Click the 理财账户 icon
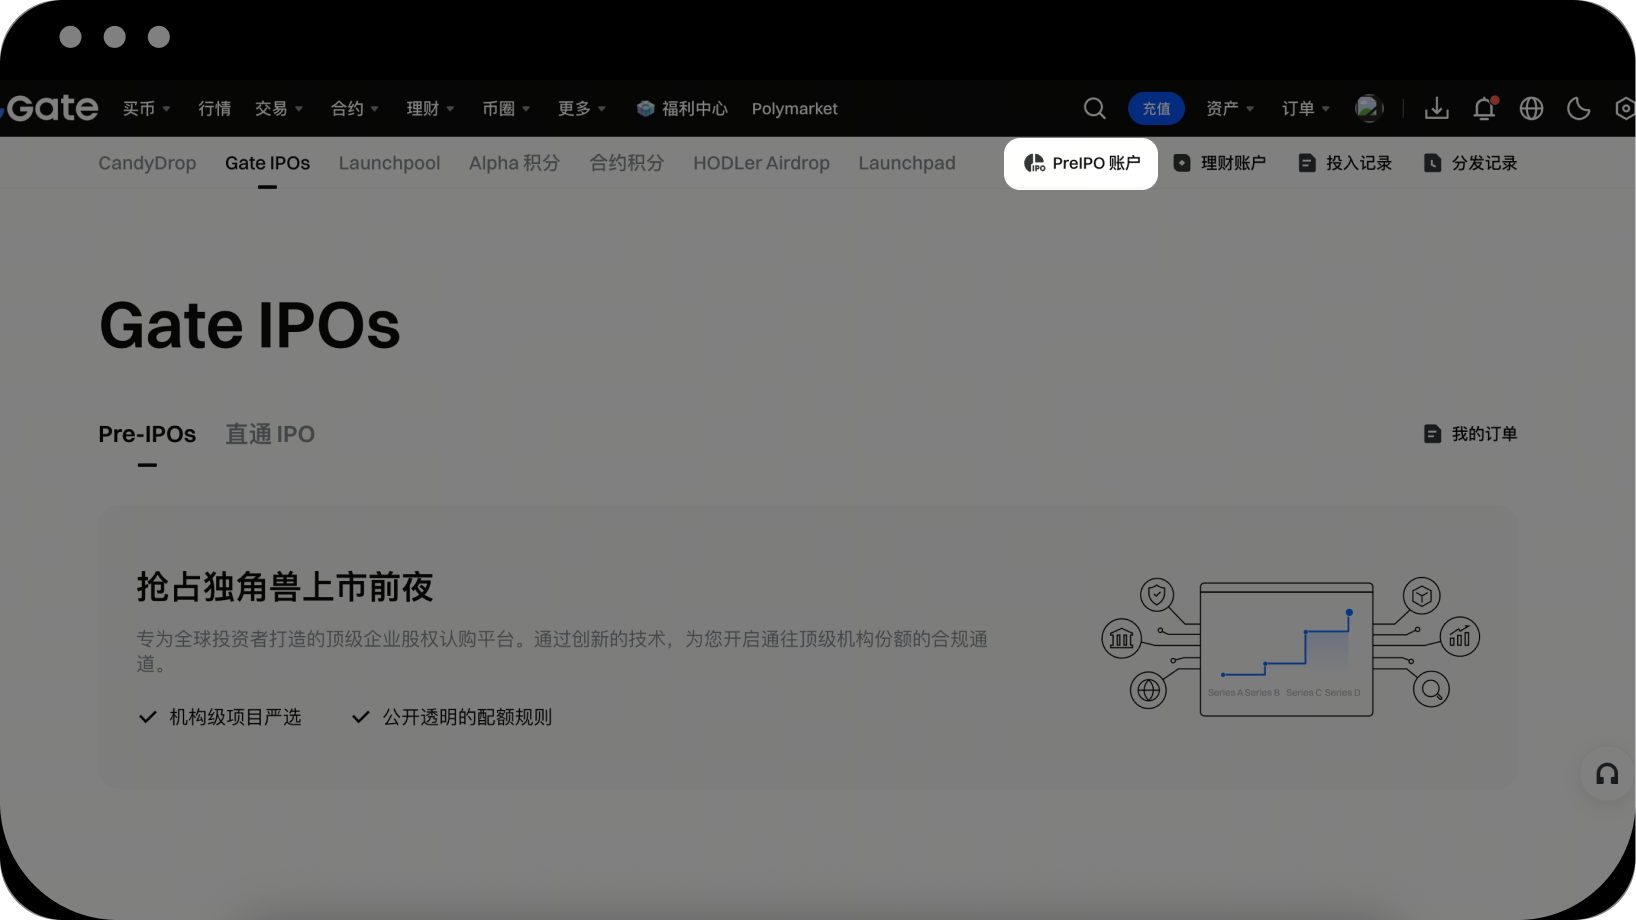This screenshot has height=920, width=1636. click(x=1182, y=163)
